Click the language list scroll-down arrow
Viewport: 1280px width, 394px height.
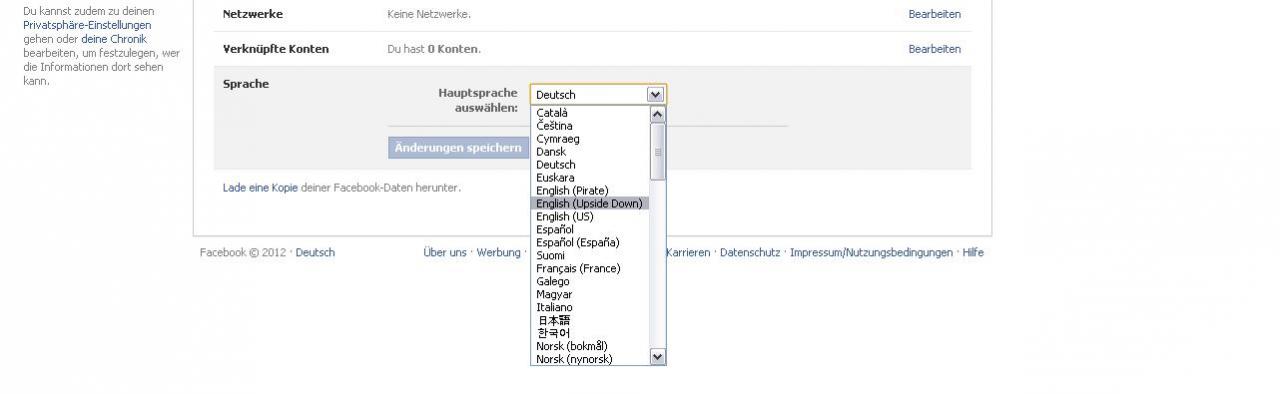[657, 357]
